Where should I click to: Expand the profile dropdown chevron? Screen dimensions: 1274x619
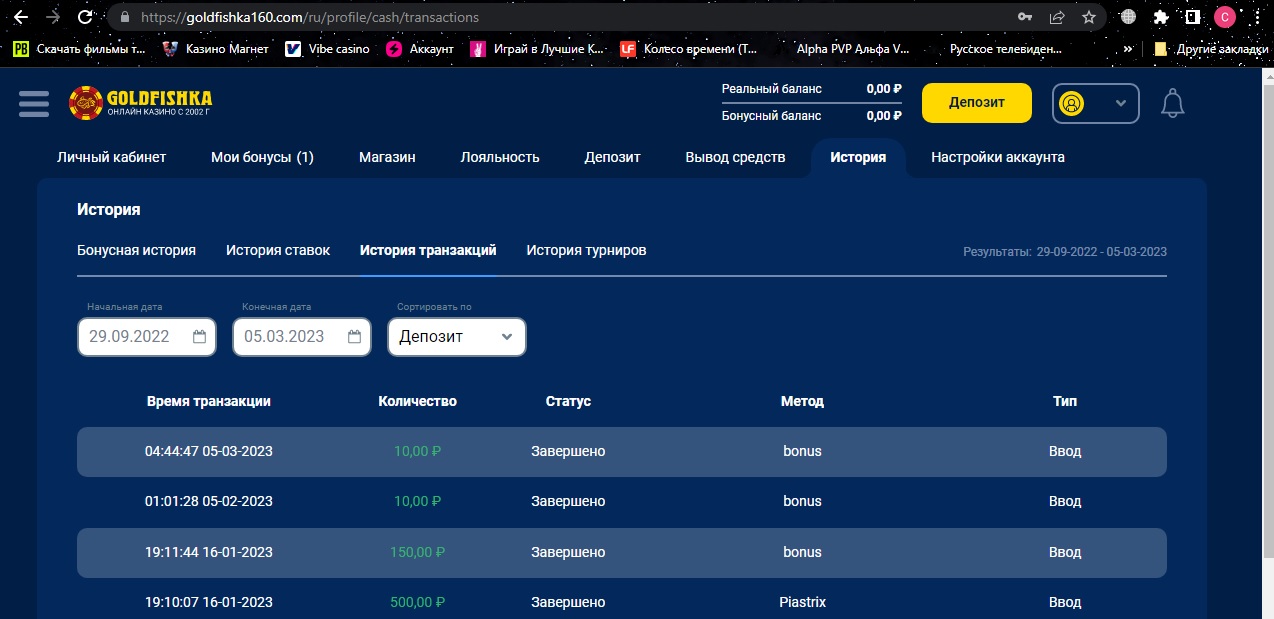point(1121,103)
